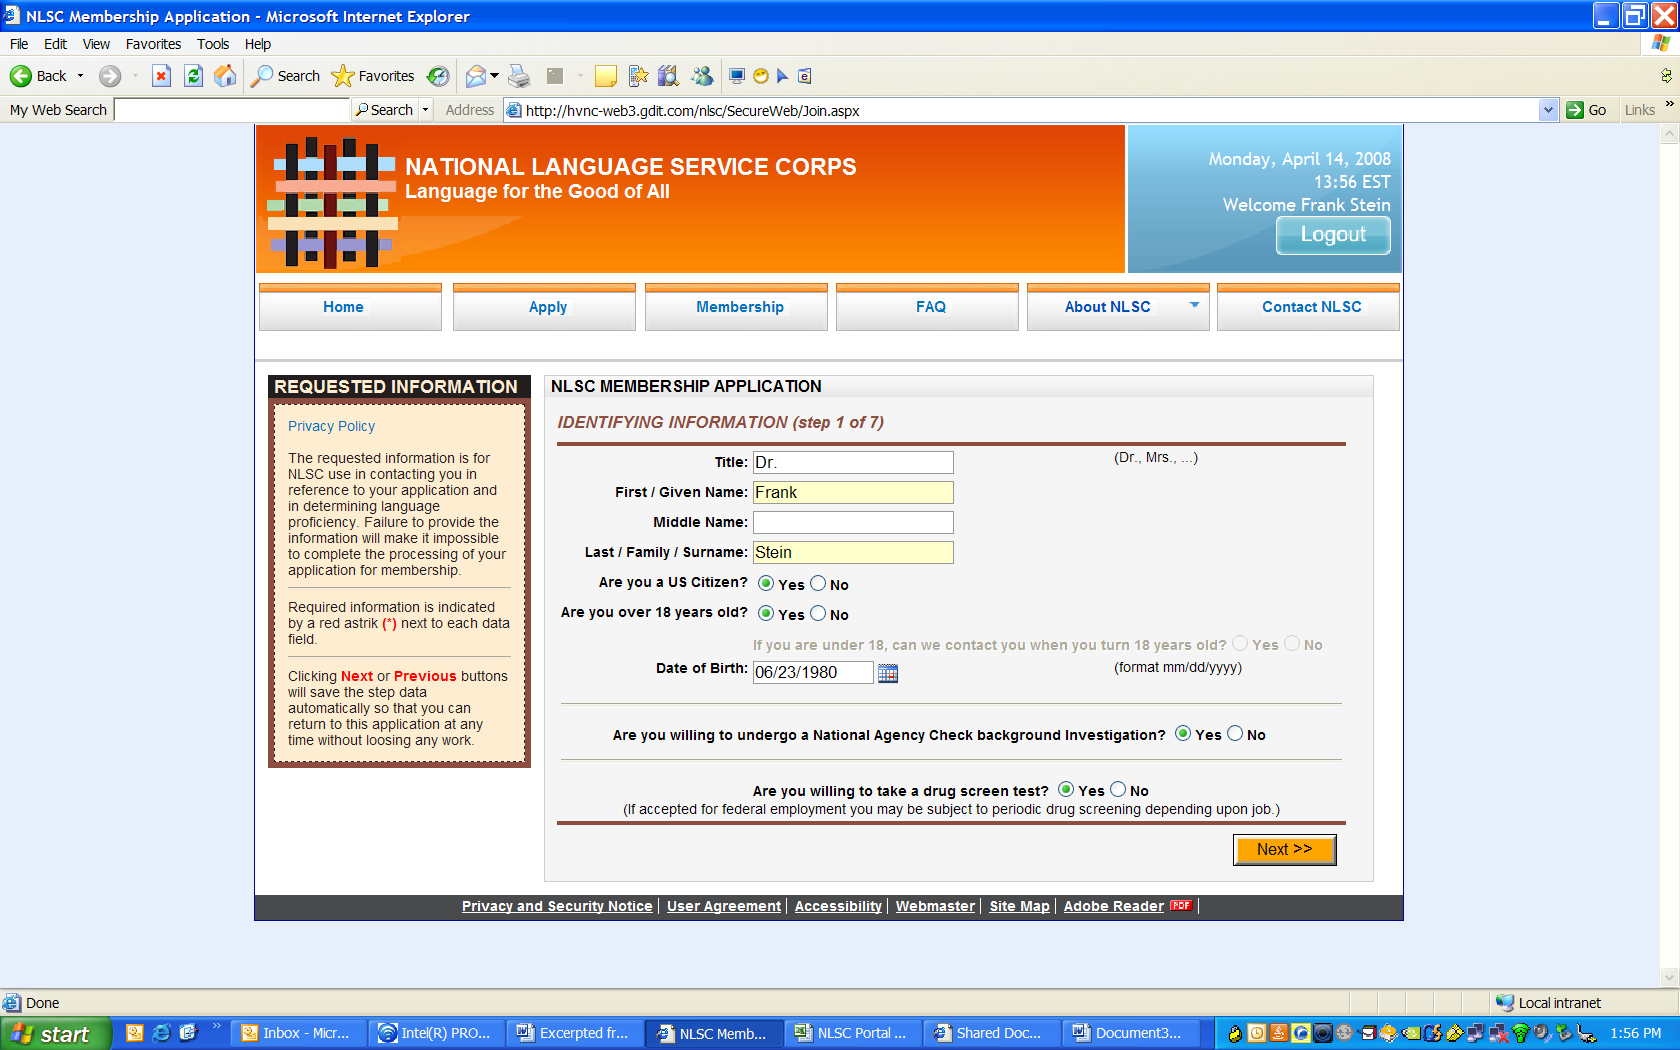1680x1050 pixels.
Task: Select No for drug screen test
Action: (x=1118, y=789)
